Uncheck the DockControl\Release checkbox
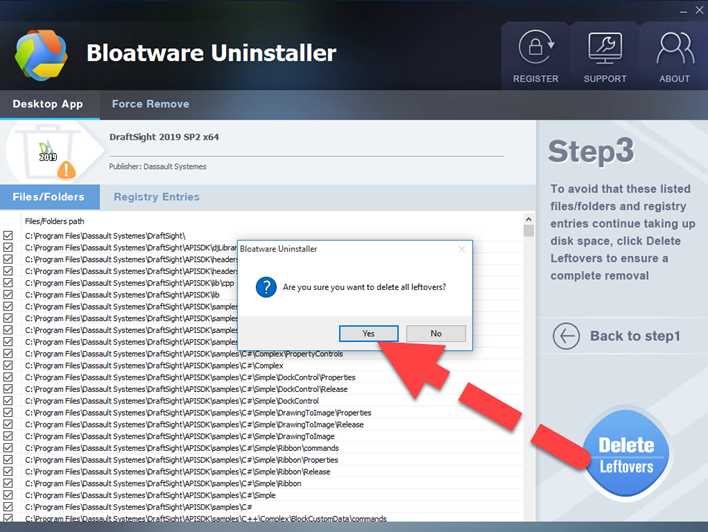Viewport: 708px width, 532px height. (8, 389)
